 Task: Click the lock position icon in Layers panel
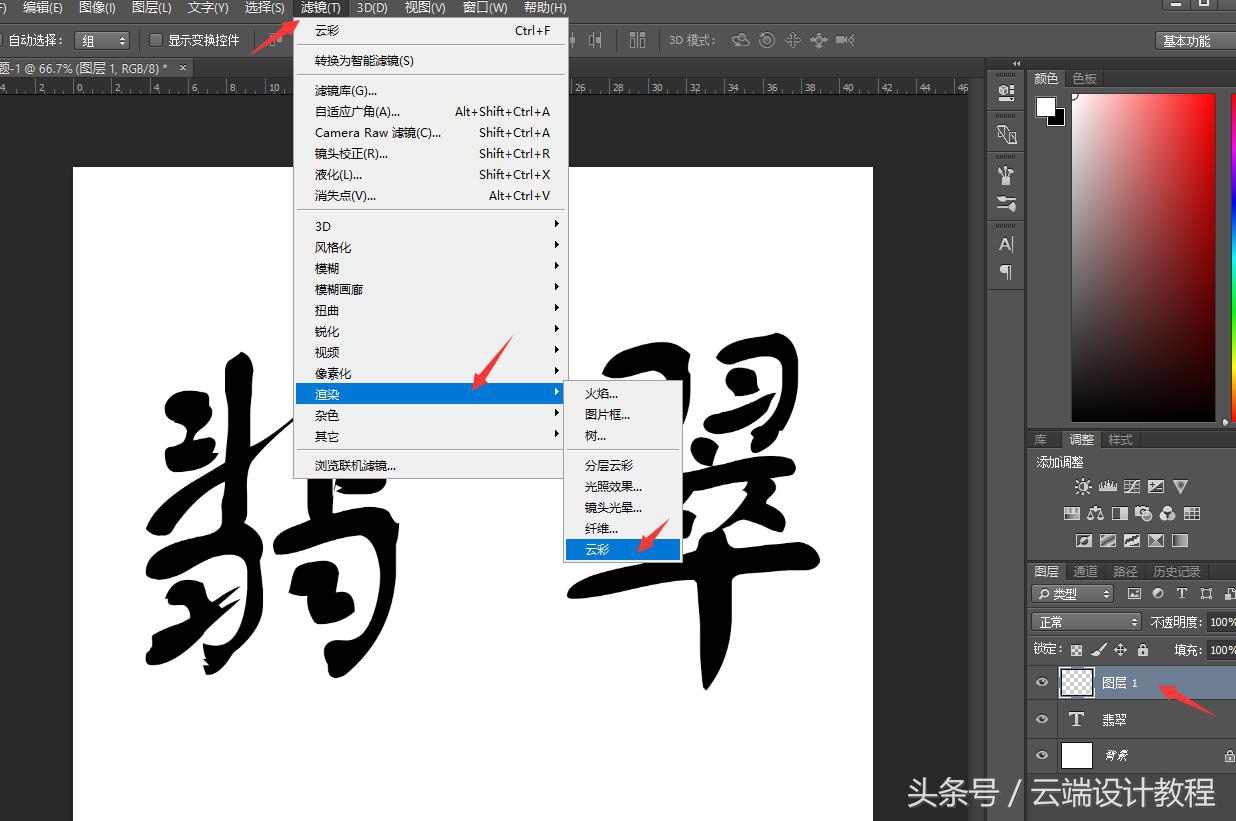(1120, 649)
